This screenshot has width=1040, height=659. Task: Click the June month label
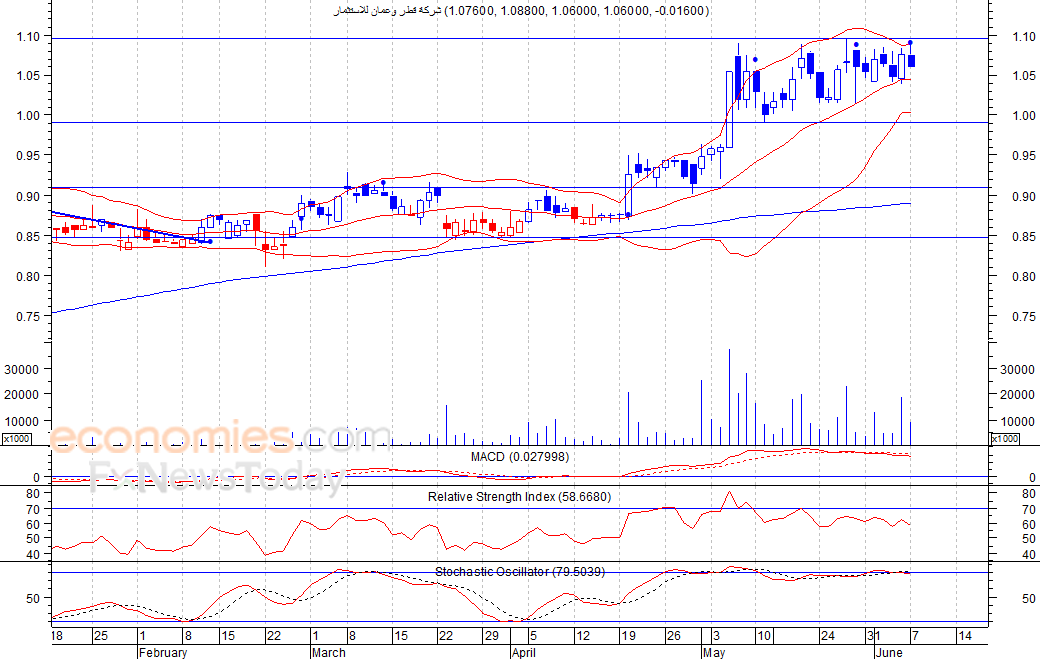[889, 652]
